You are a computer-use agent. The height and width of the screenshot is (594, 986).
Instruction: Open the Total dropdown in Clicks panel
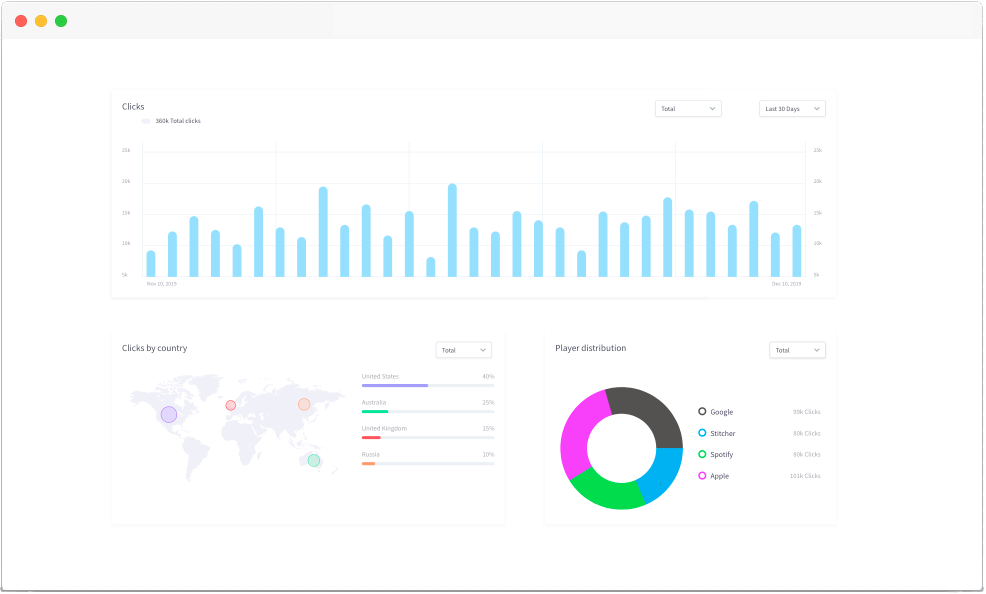[688, 108]
